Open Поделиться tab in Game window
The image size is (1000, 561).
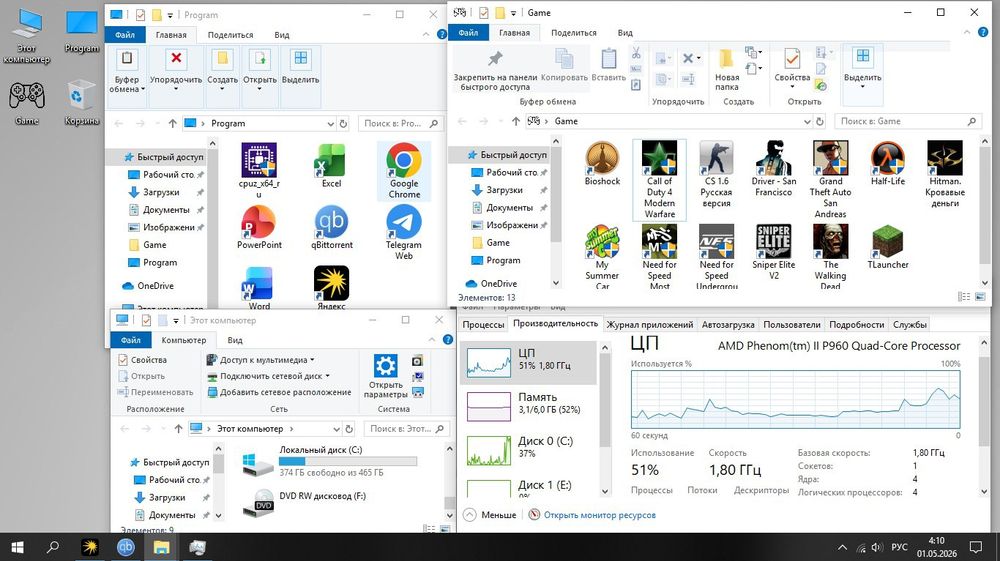[x=574, y=33]
